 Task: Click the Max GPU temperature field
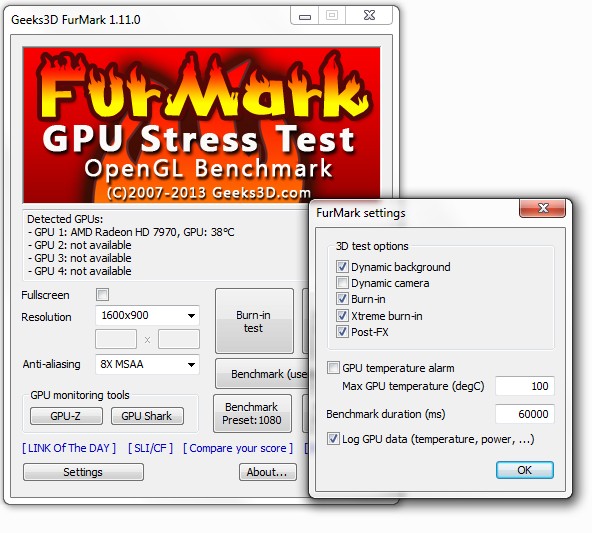(x=524, y=386)
